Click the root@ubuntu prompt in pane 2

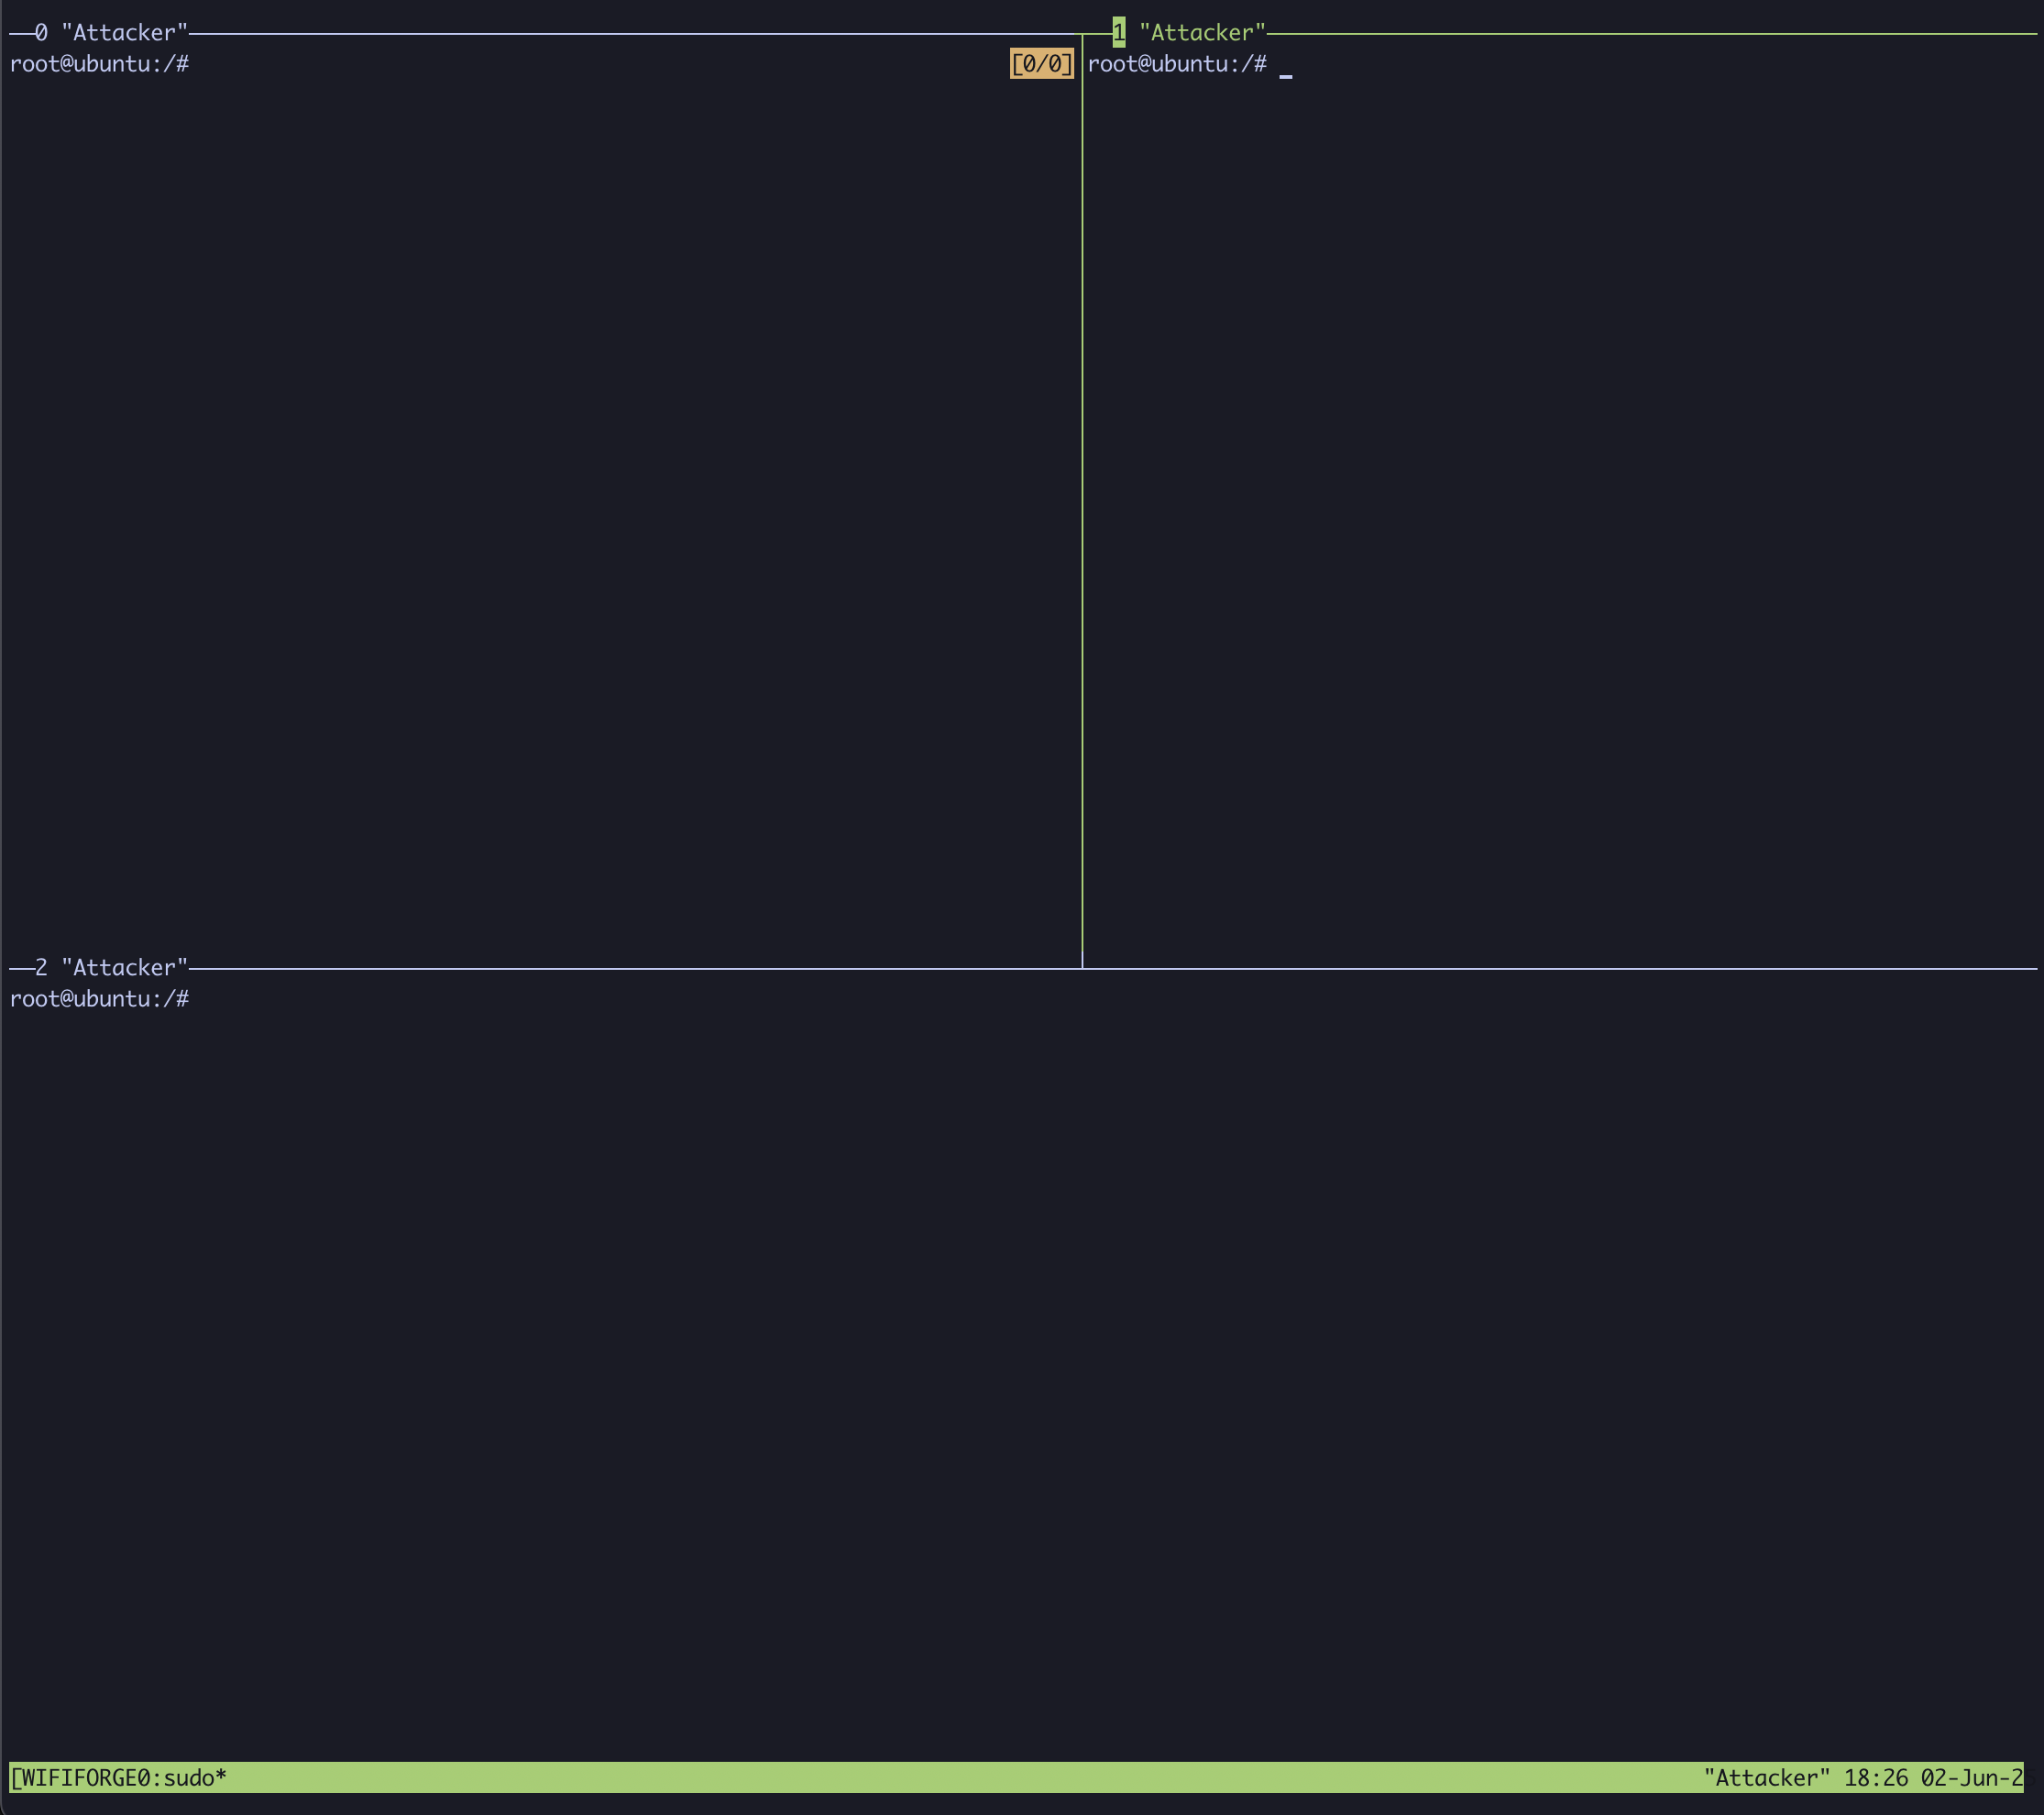99,998
